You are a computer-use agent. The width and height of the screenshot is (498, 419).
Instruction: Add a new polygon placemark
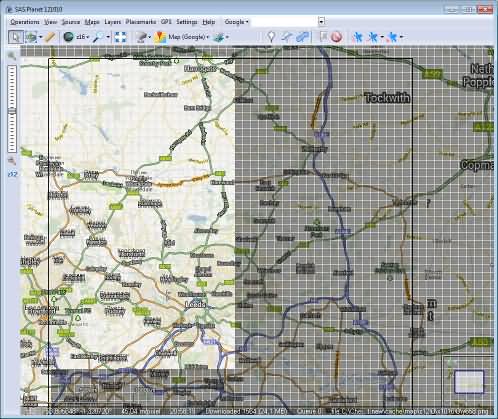[x=302, y=37]
